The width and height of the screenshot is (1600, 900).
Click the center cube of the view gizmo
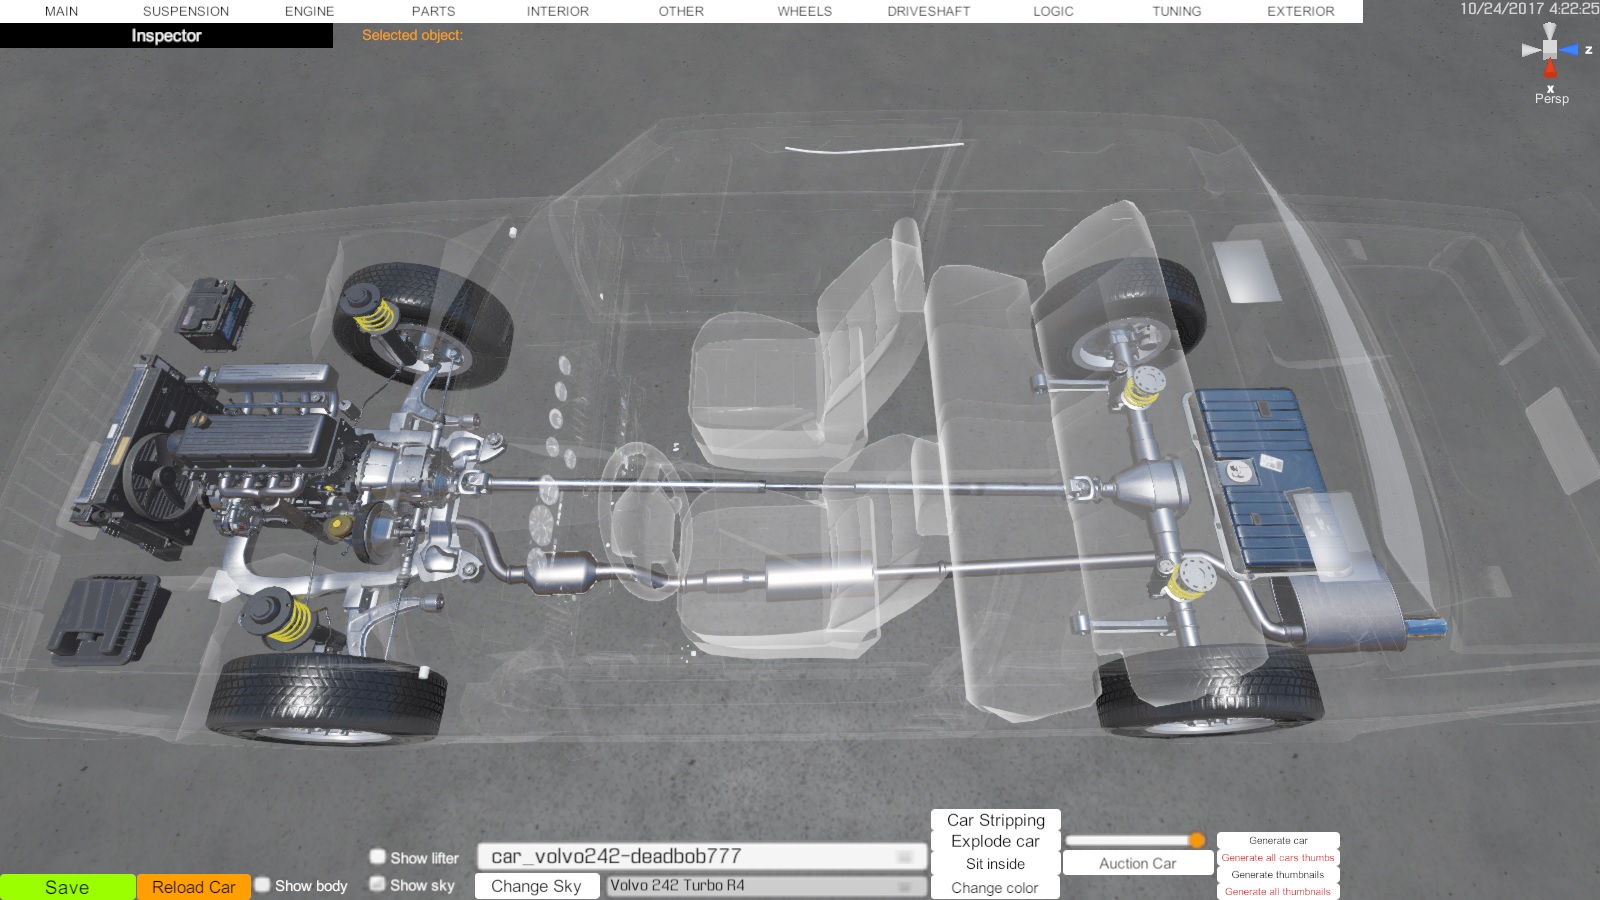1550,50
